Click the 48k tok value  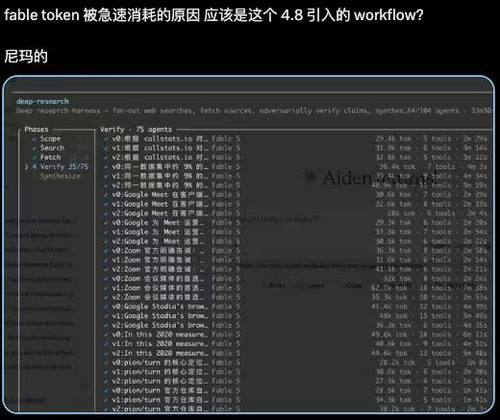[393, 316]
